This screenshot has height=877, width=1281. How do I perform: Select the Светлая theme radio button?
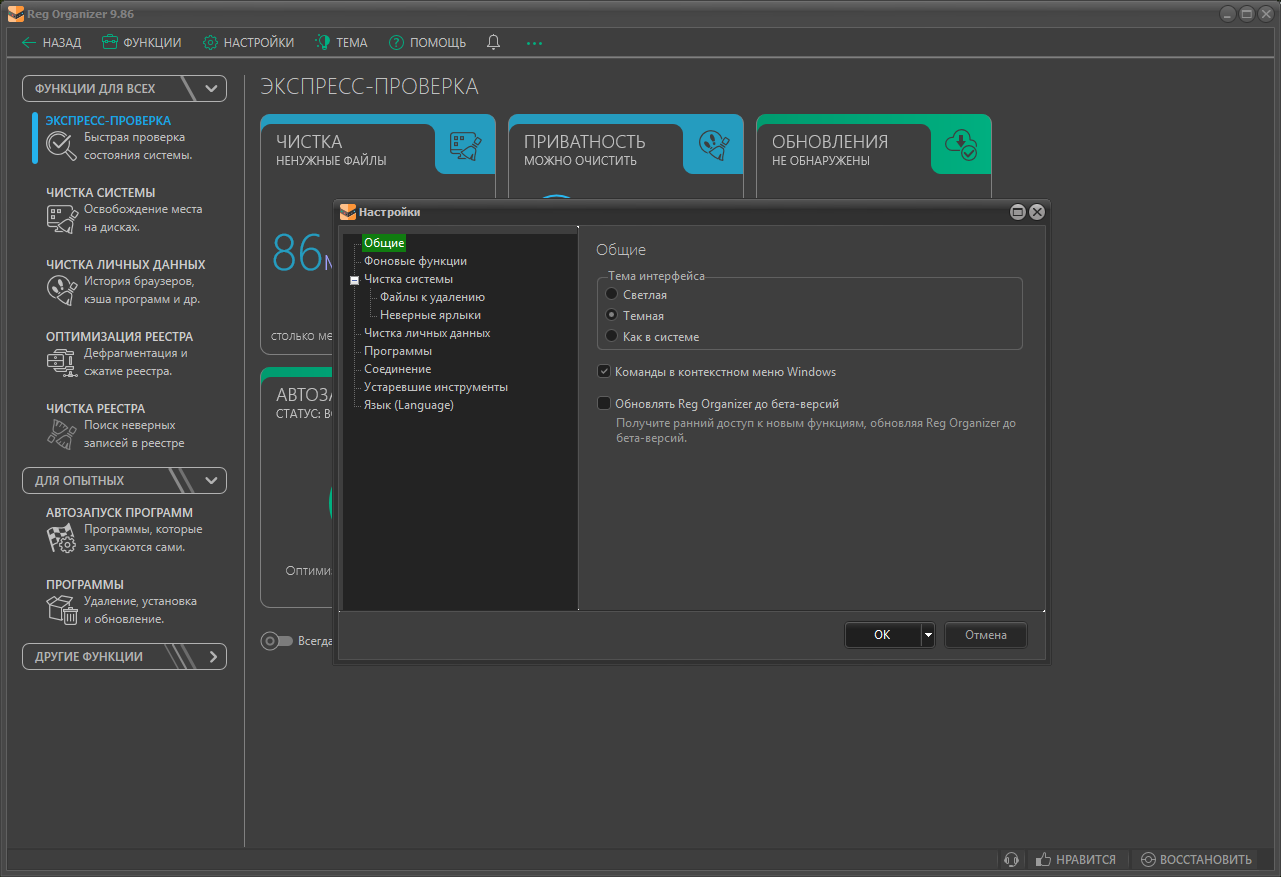click(x=612, y=295)
